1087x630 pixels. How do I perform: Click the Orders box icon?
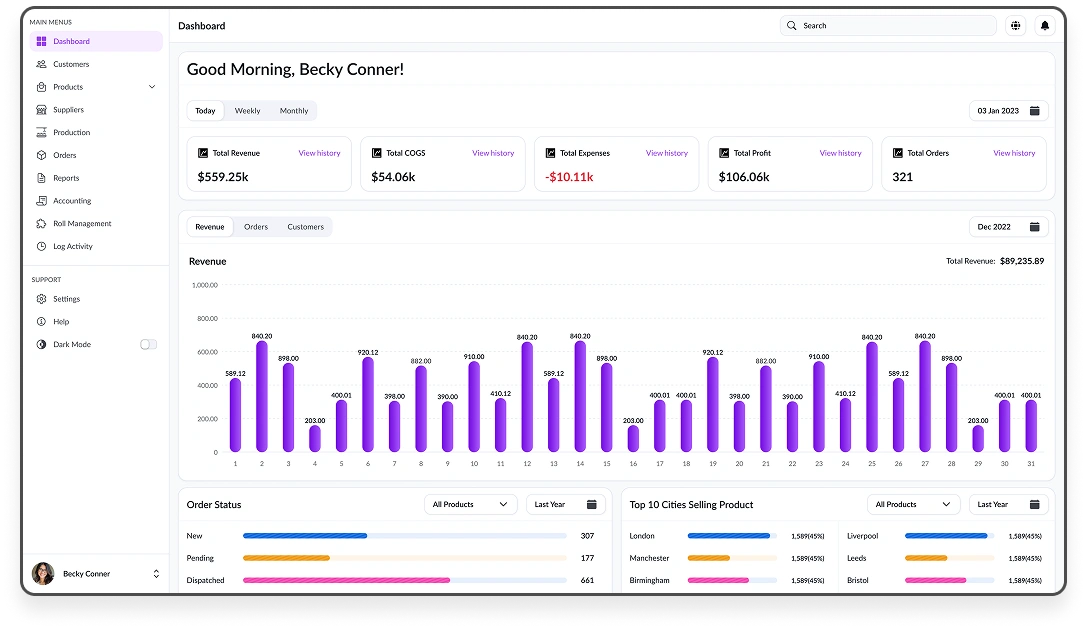[42, 155]
